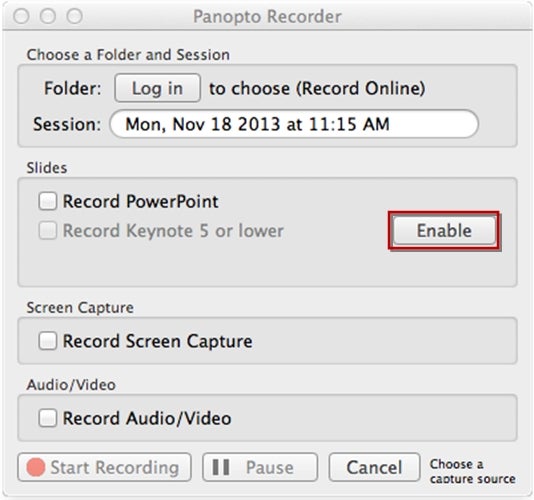Click the Log in button

point(157,88)
